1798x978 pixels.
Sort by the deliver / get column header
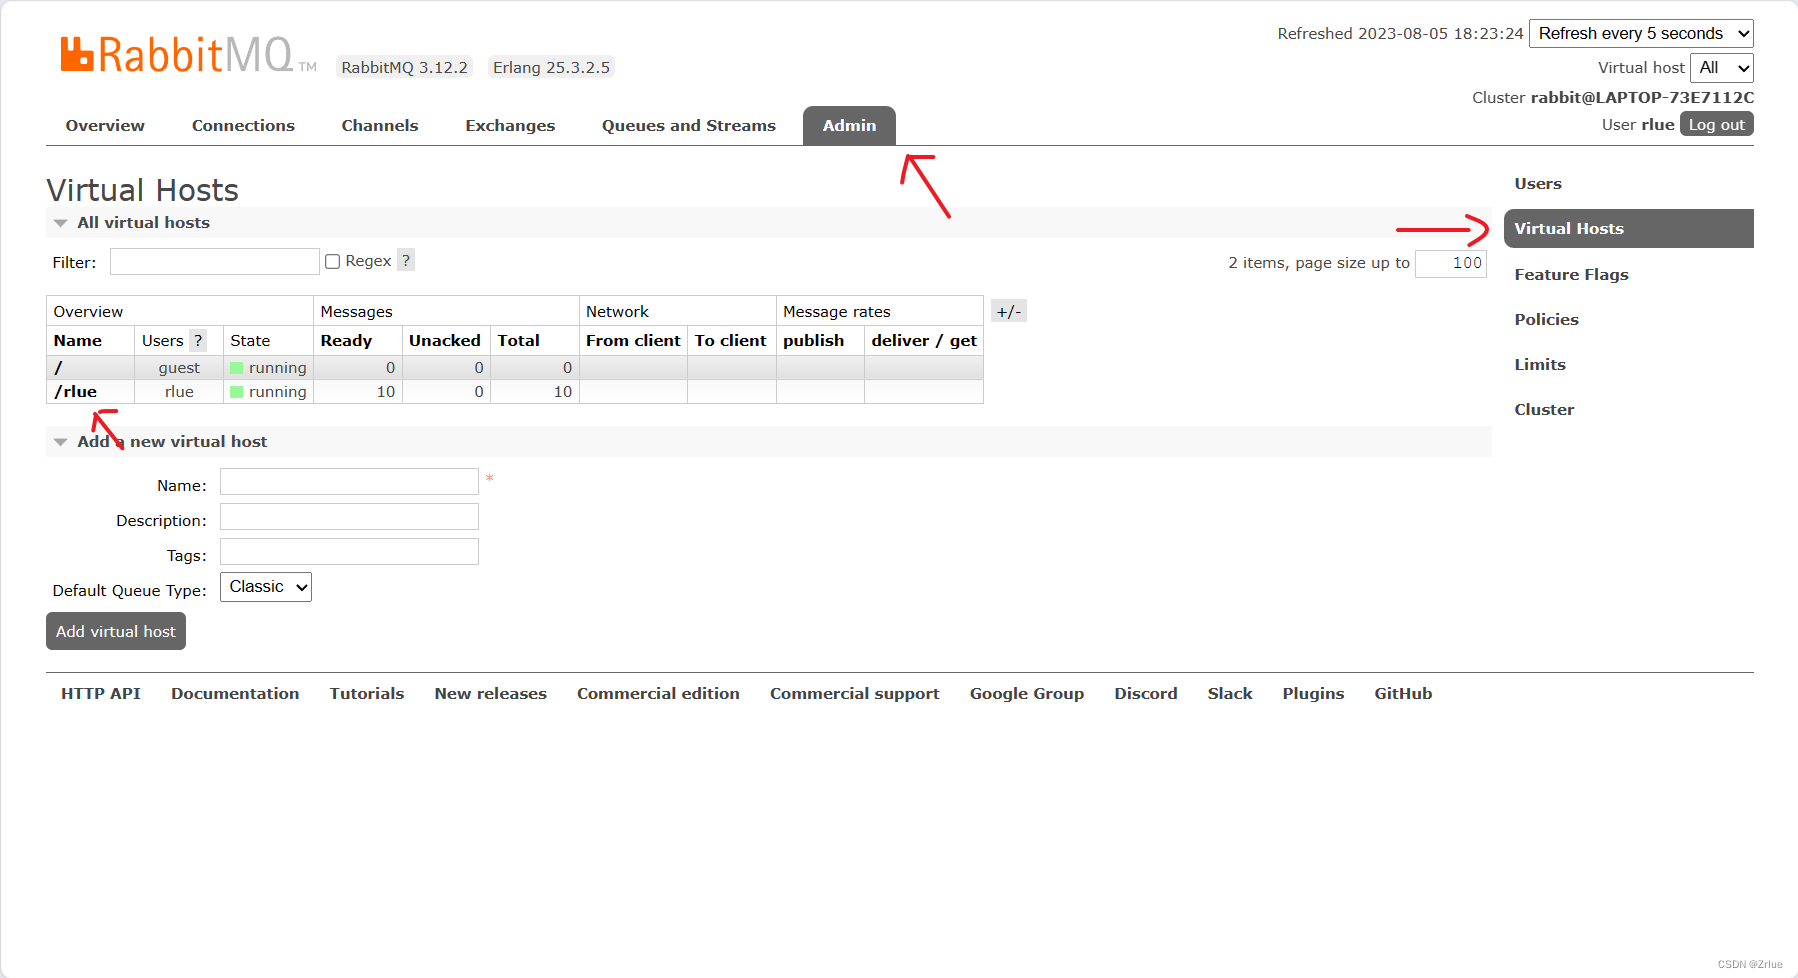924,340
